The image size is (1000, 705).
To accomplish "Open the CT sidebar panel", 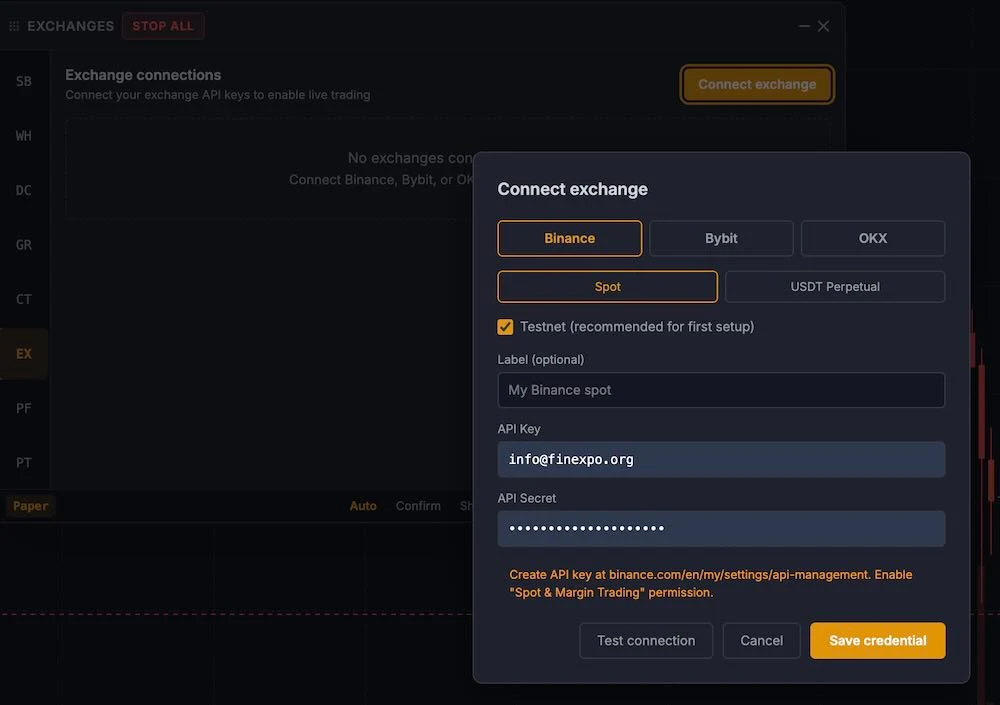I will click(24, 299).
